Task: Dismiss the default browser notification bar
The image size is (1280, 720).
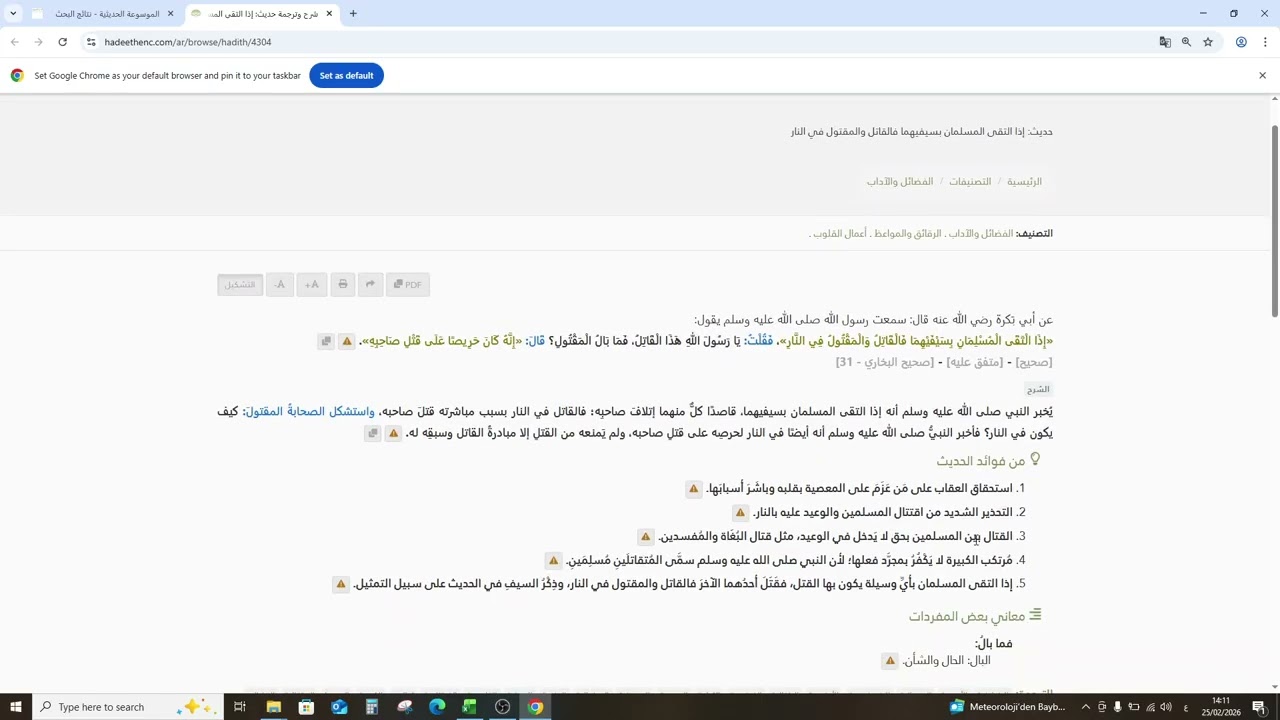Action: [1262, 76]
